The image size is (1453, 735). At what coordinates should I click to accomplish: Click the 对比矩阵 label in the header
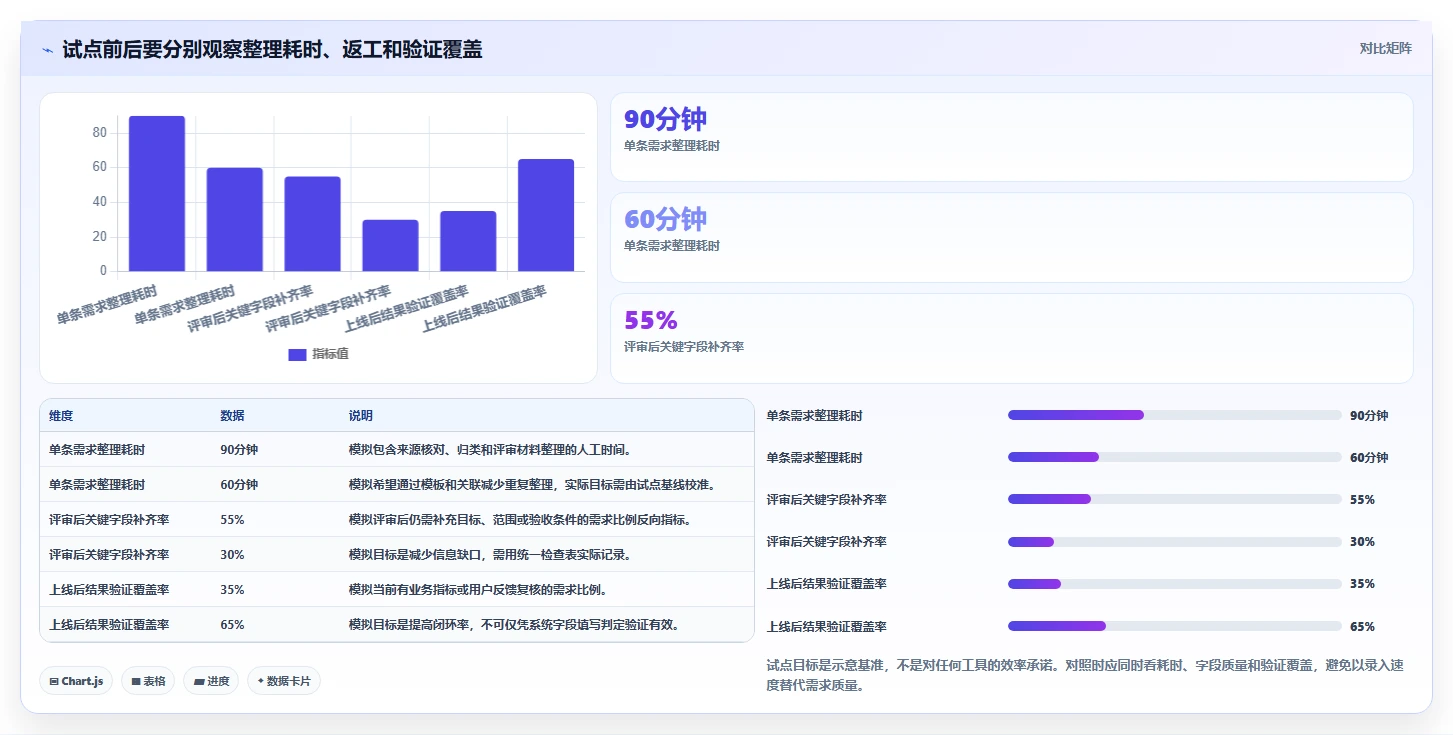1385,48
